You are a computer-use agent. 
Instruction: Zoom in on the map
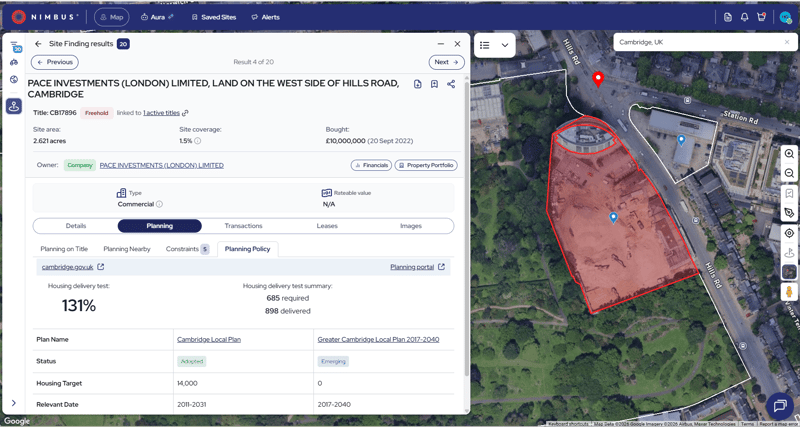(789, 154)
